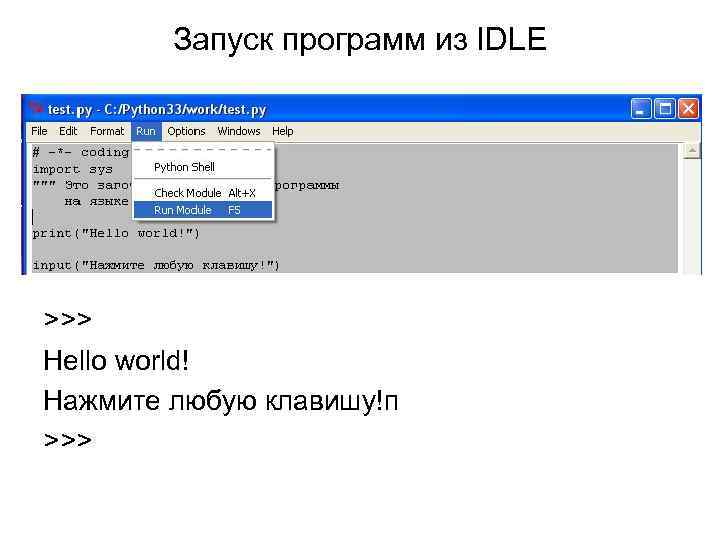The image size is (720, 540).
Task: Open the Options menu
Action: tap(186, 131)
